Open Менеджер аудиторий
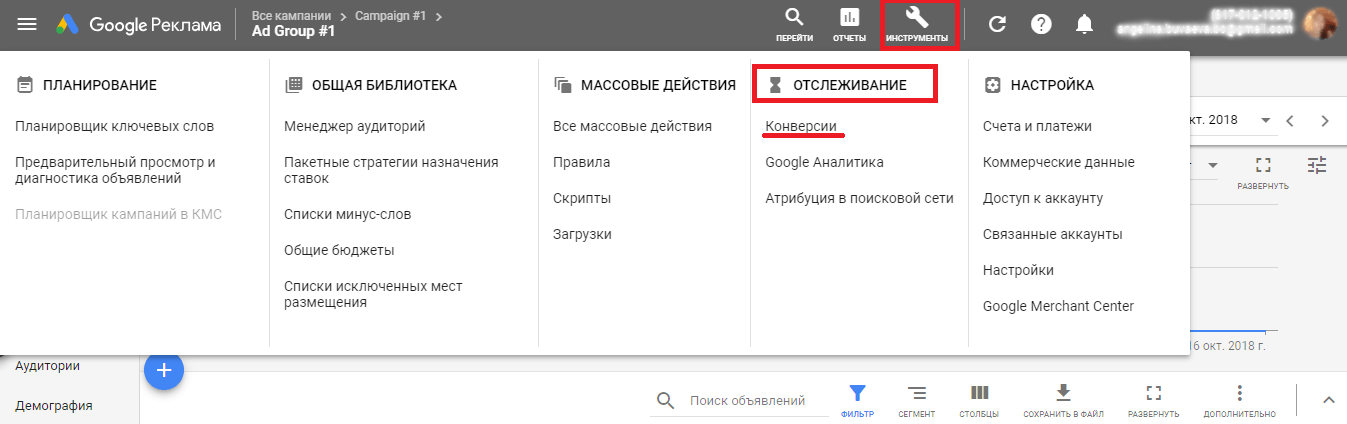Image resolution: width=1347 pixels, height=424 pixels. pyautogui.click(x=355, y=126)
